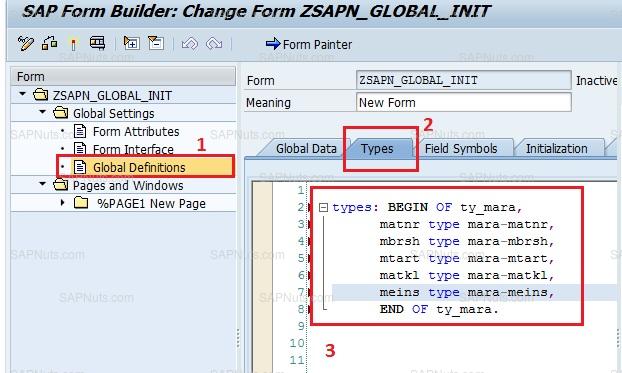Click the Display/Change pencil icon

coord(26,43)
